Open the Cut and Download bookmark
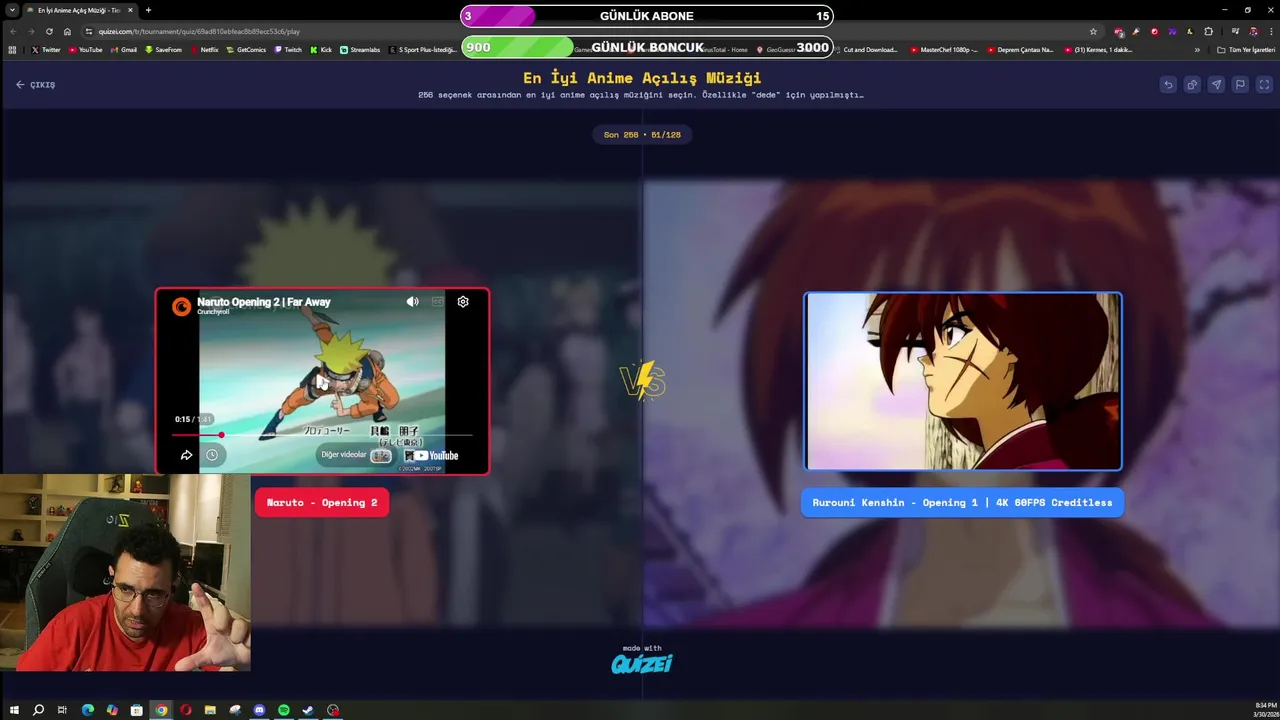 pos(865,50)
